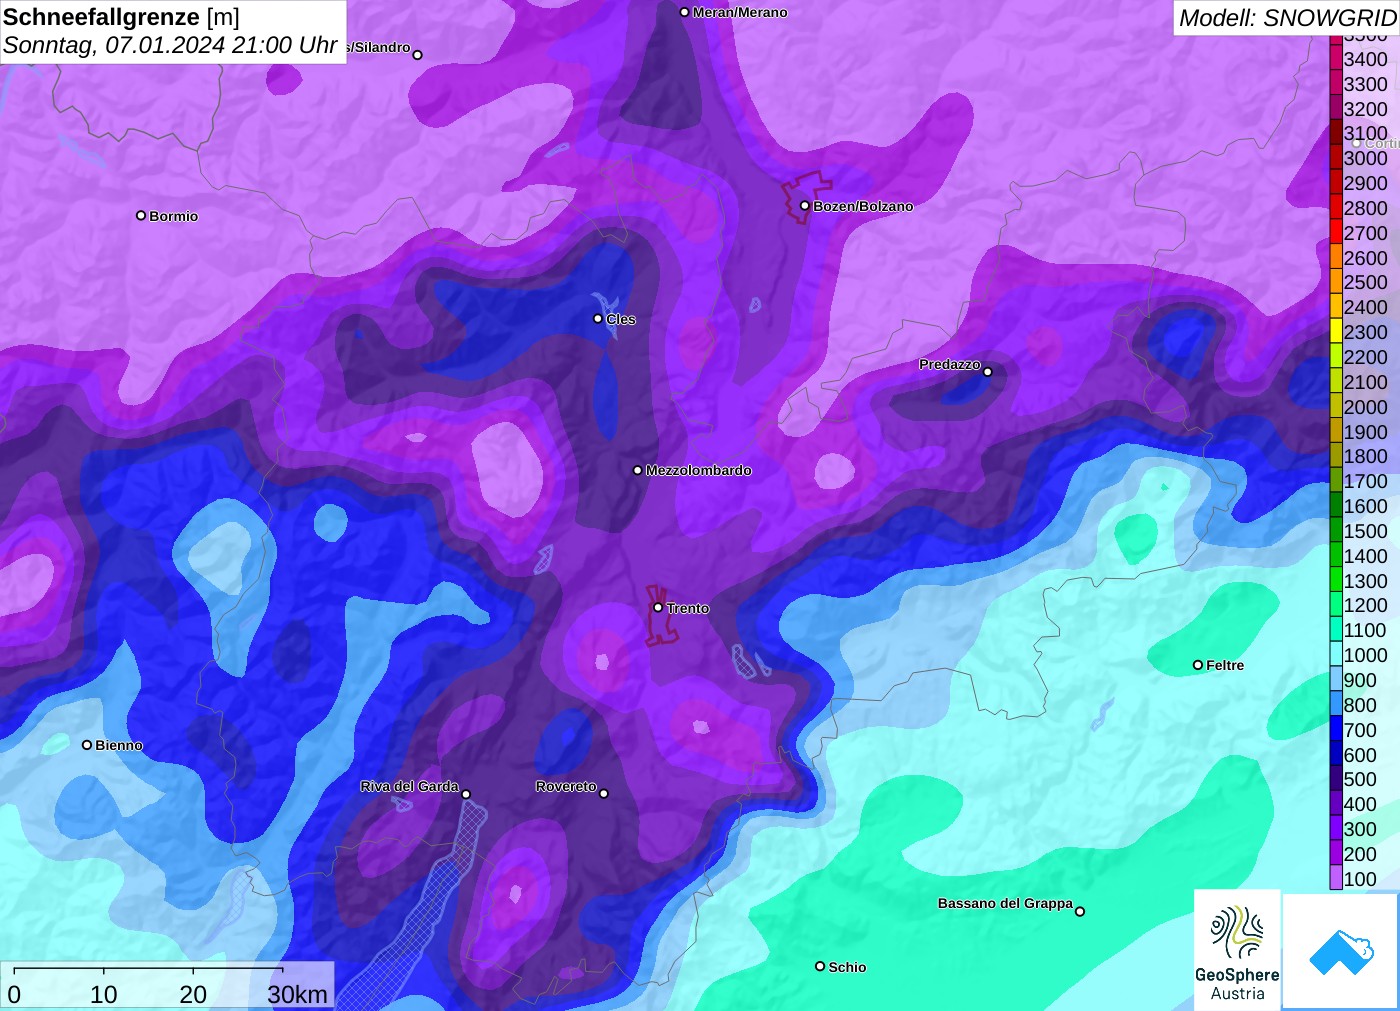Click the Bozen/Bolzano label text
This screenshot has width=1400, height=1011.
pyautogui.click(x=863, y=206)
